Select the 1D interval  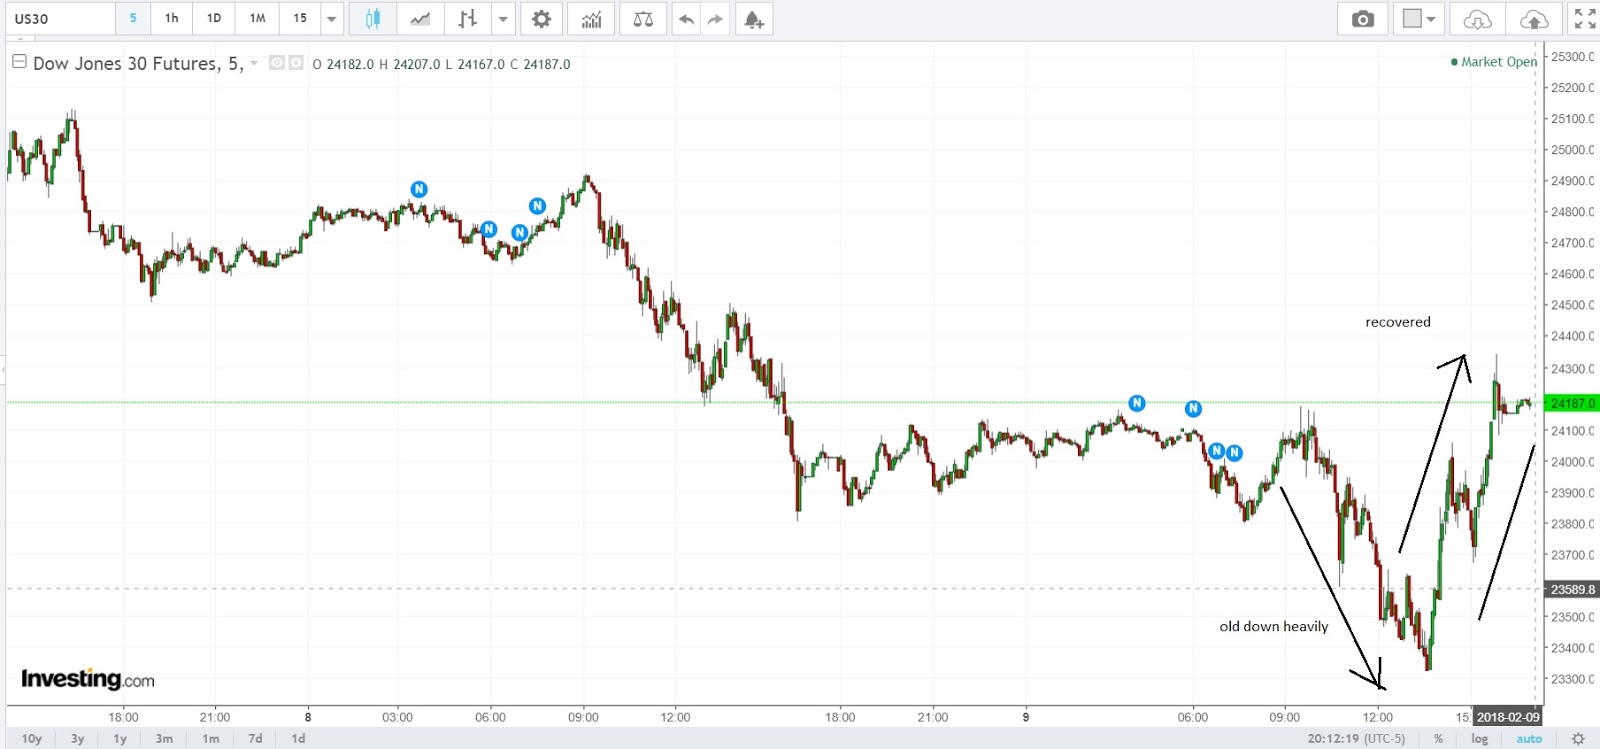[x=214, y=19]
